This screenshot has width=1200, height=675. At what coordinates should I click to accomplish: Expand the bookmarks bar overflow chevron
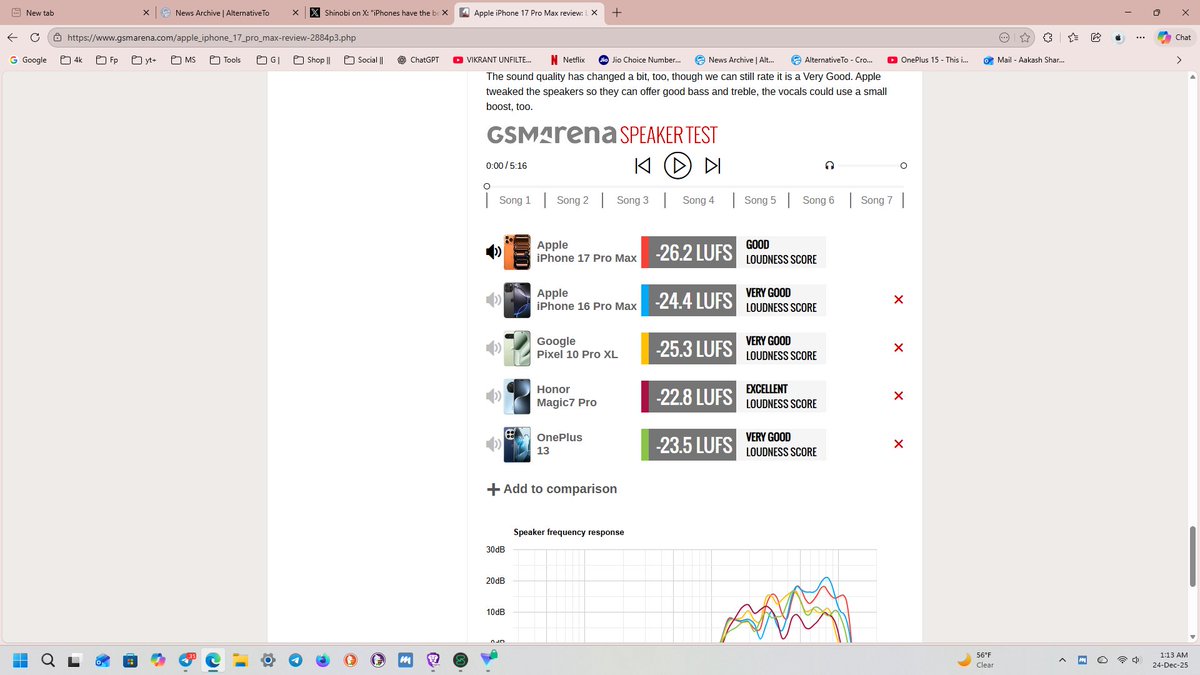[x=1179, y=60]
